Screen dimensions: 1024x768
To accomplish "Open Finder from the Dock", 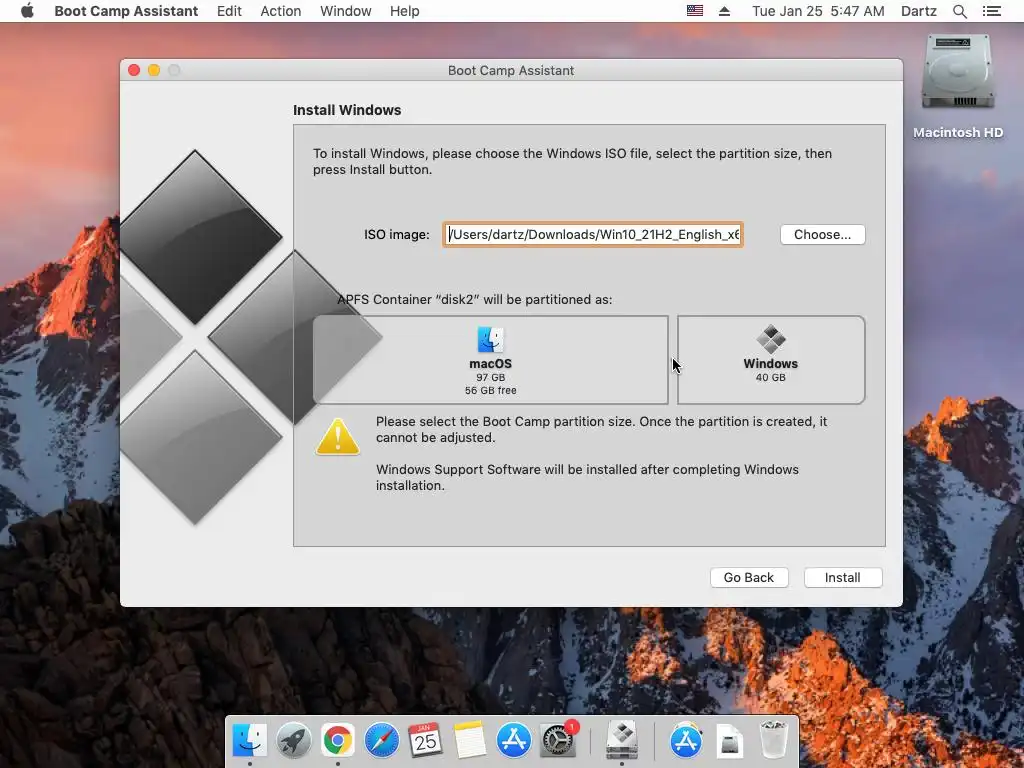I will click(249, 741).
